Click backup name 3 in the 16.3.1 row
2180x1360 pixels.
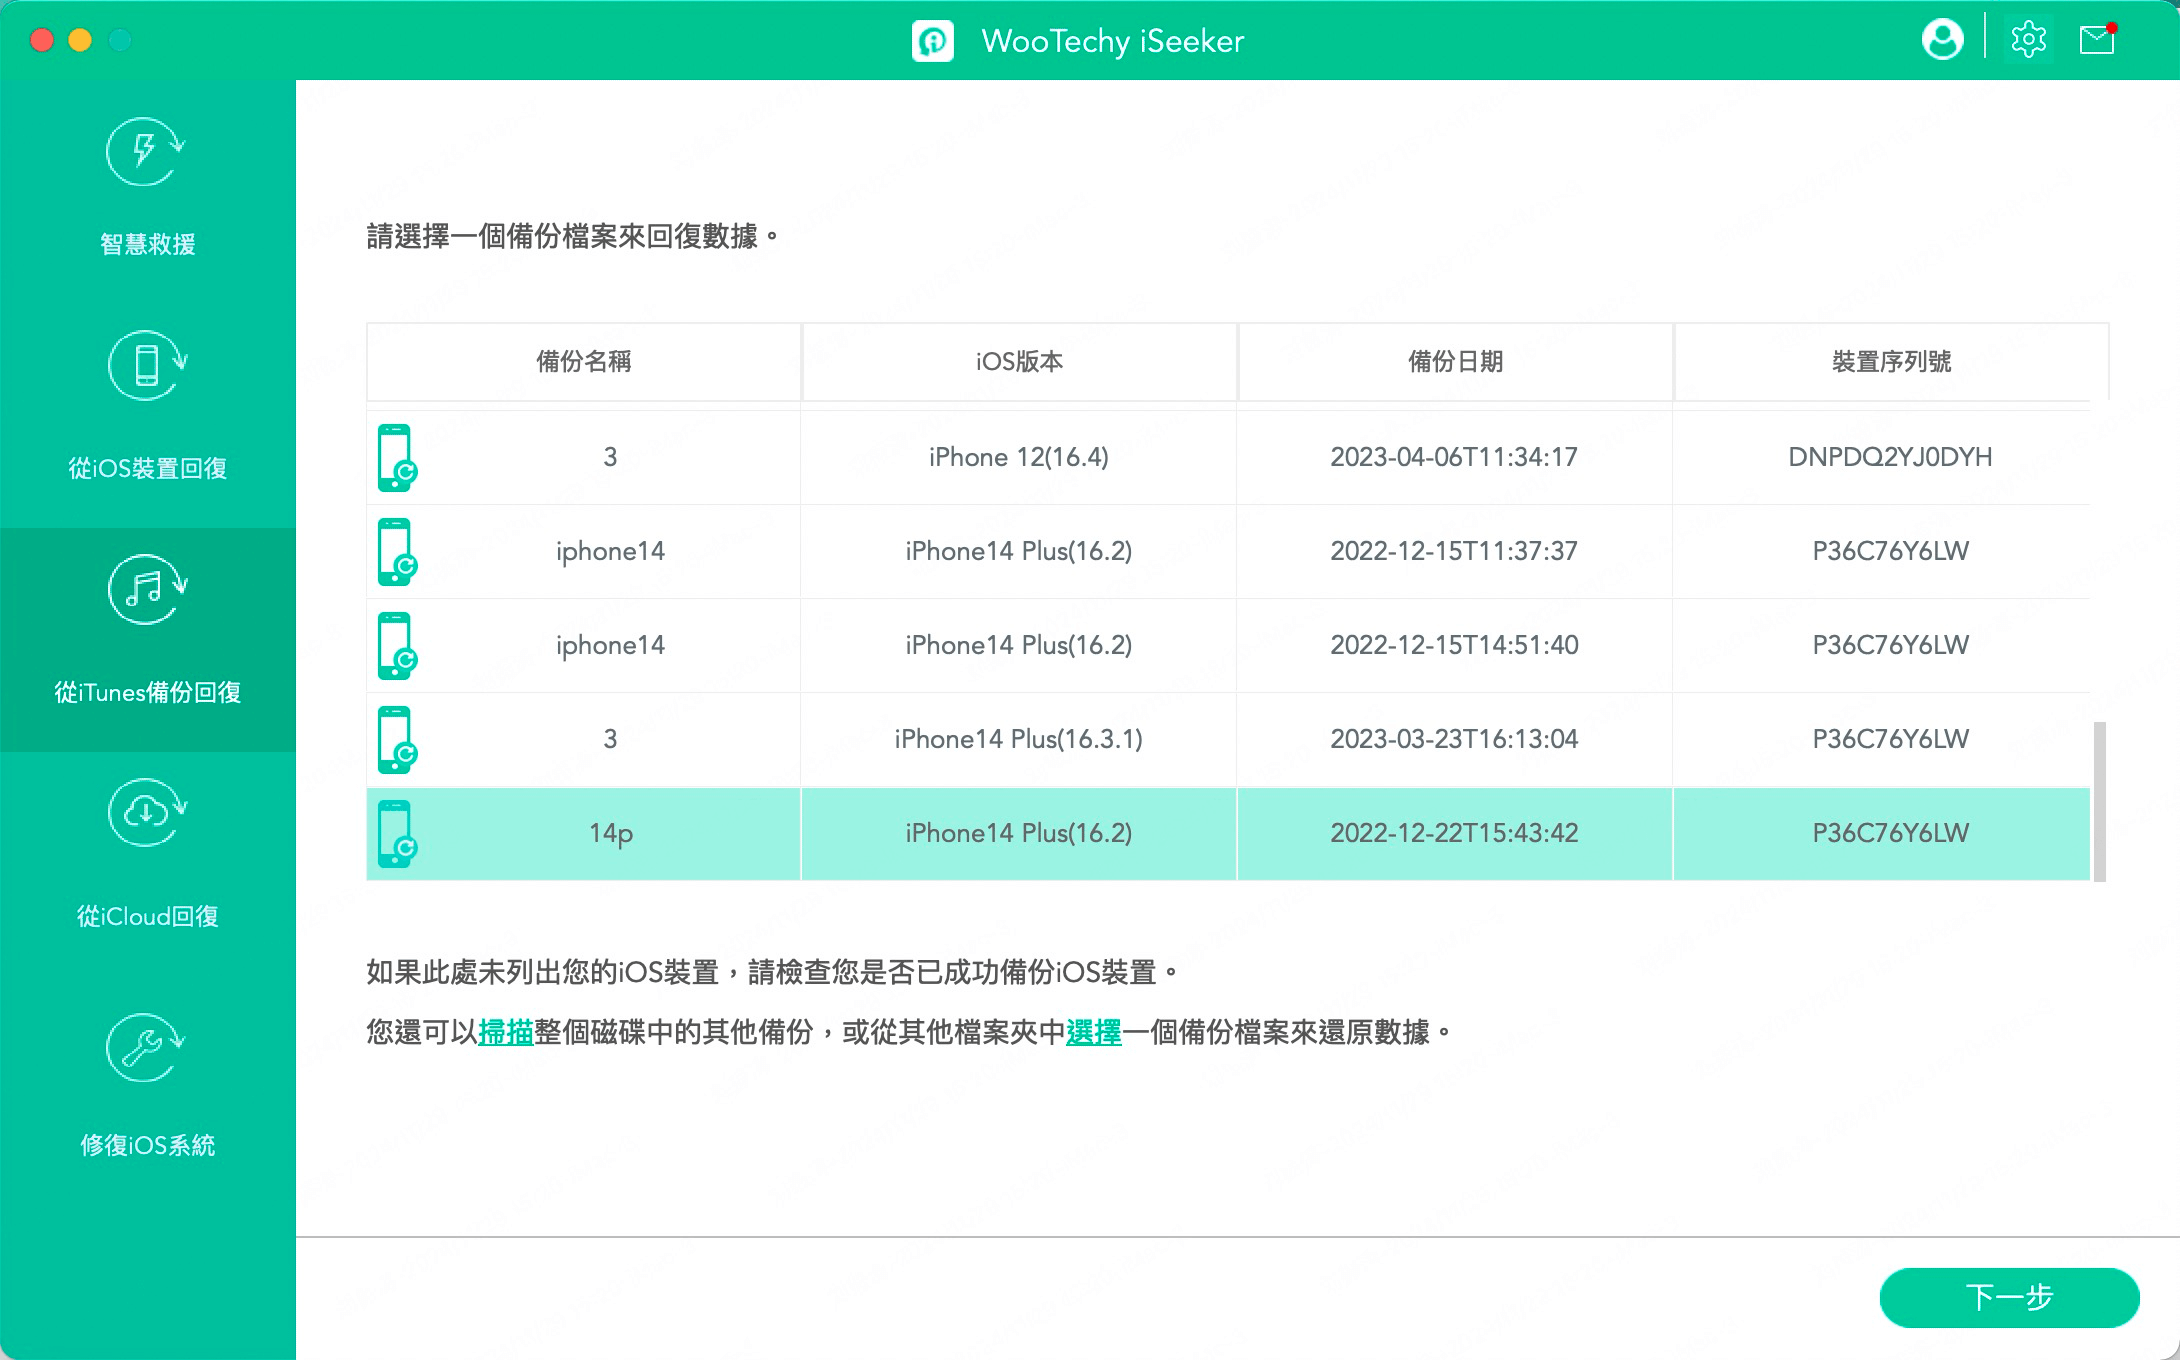(x=610, y=739)
